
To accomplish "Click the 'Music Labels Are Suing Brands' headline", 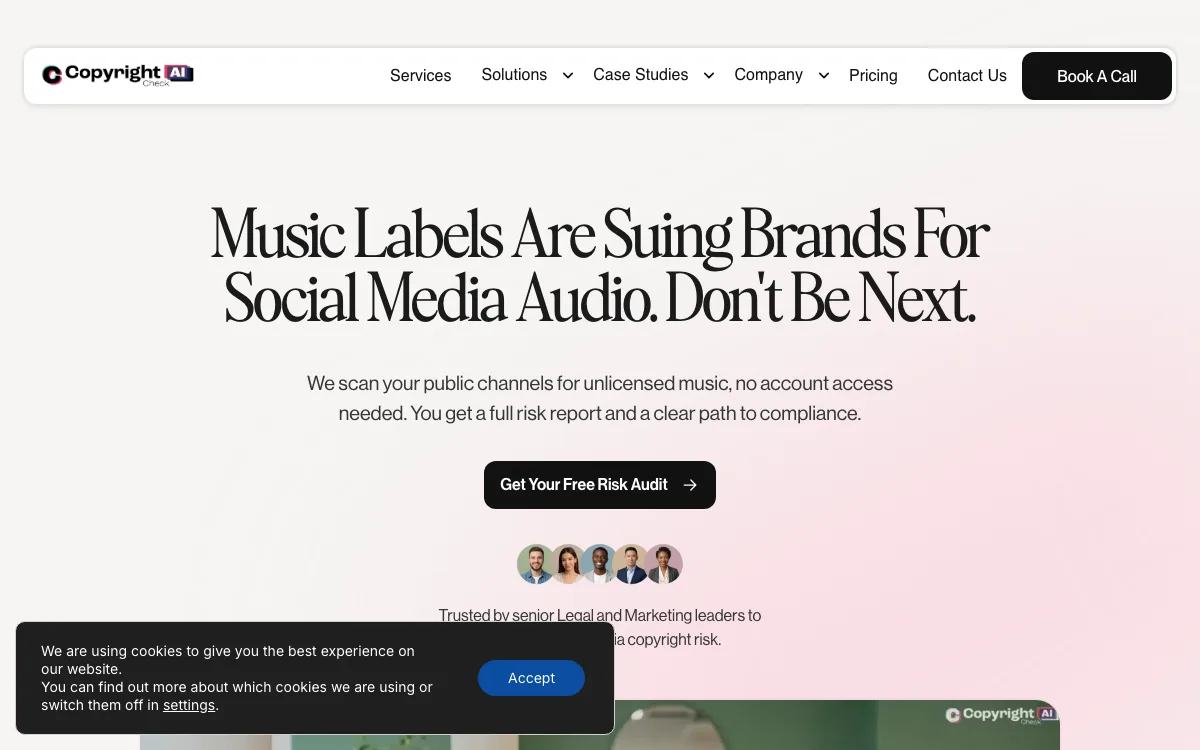I will 600,266.
